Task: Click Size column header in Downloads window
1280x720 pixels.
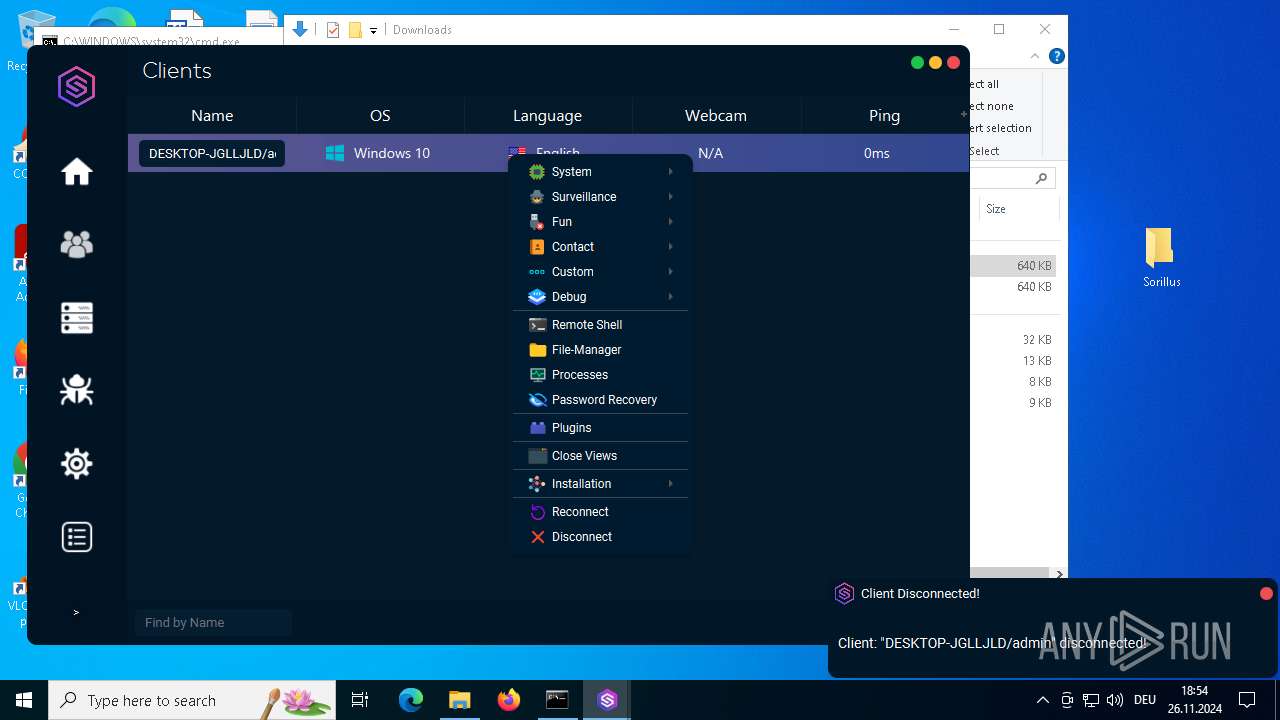Action: (996, 209)
